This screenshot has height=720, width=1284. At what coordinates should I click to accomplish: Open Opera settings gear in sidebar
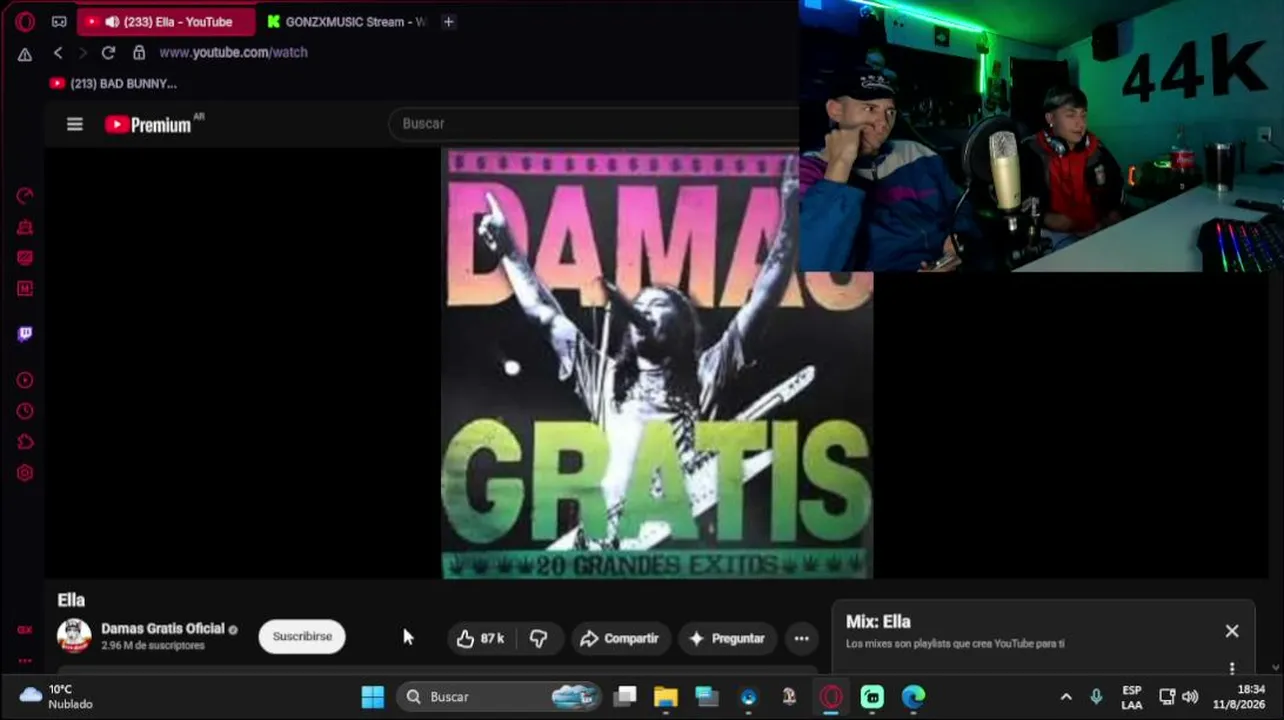coord(25,473)
